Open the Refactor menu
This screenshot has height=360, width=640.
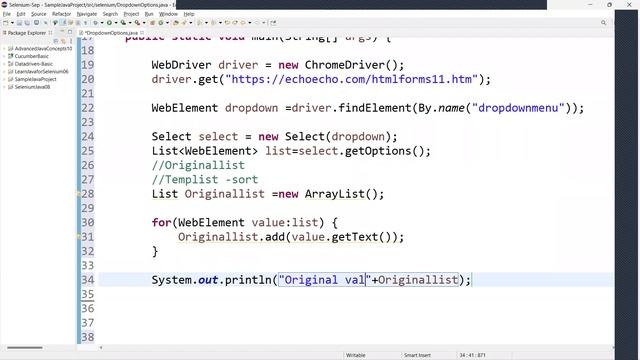[x=62, y=14]
